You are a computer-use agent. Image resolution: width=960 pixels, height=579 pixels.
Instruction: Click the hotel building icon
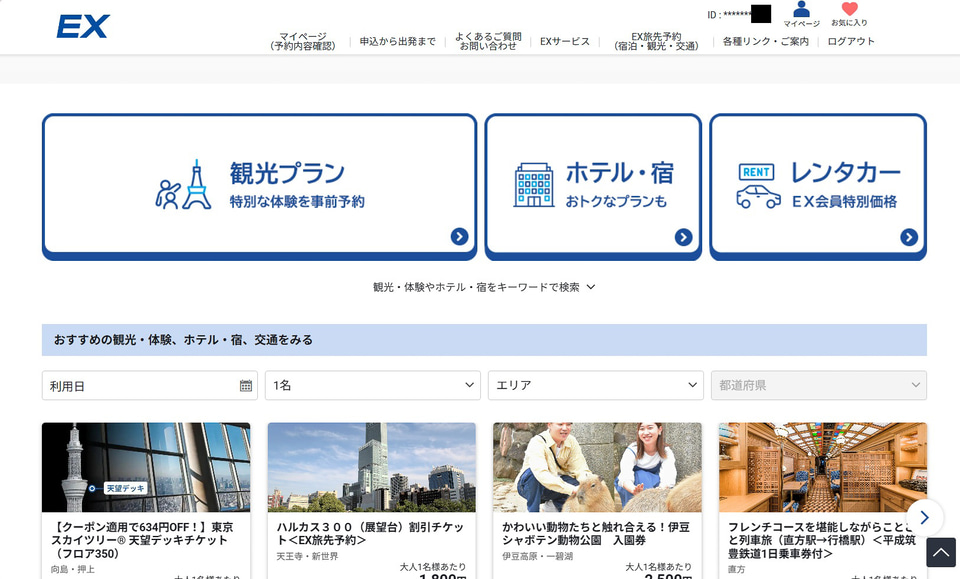(533, 185)
